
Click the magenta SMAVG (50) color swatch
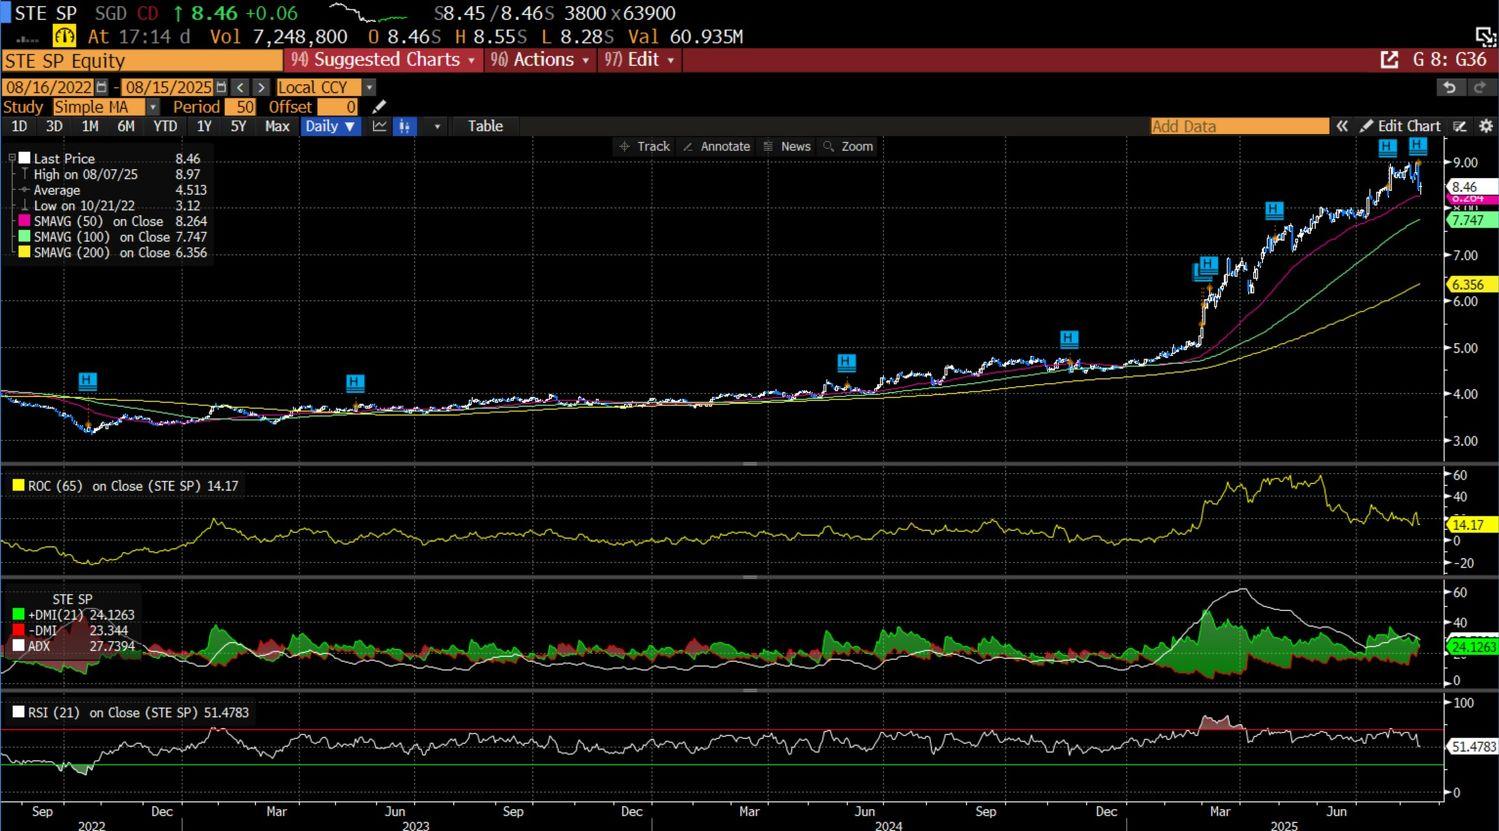click(25, 221)
